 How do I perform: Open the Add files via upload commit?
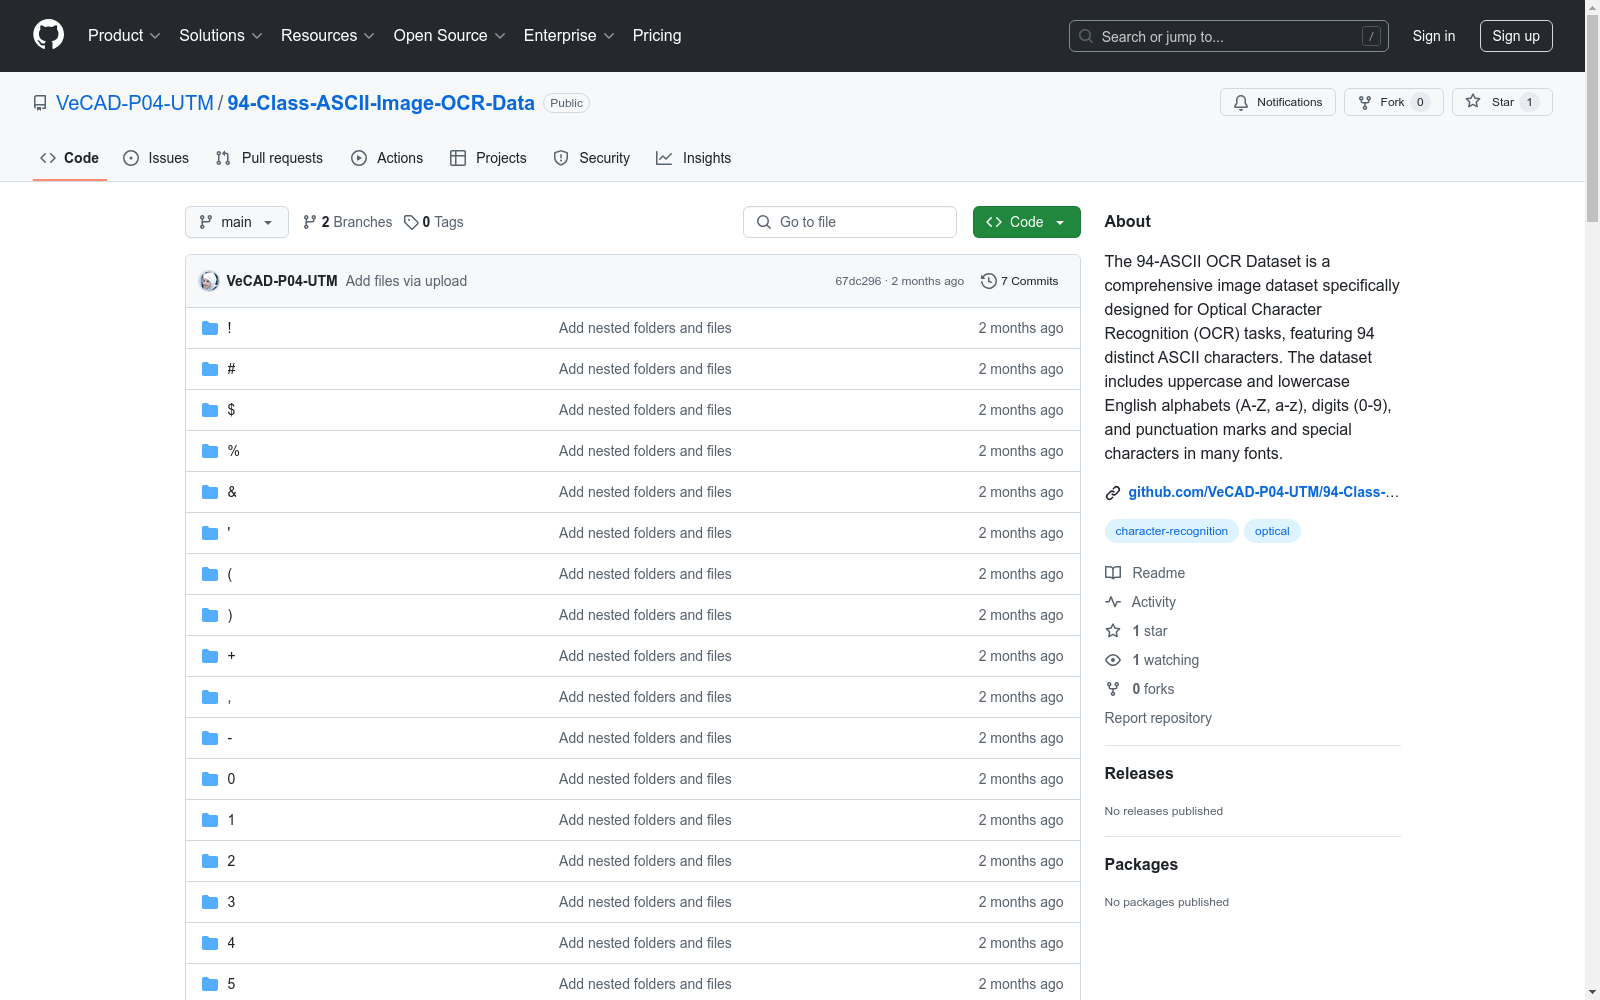406,281
